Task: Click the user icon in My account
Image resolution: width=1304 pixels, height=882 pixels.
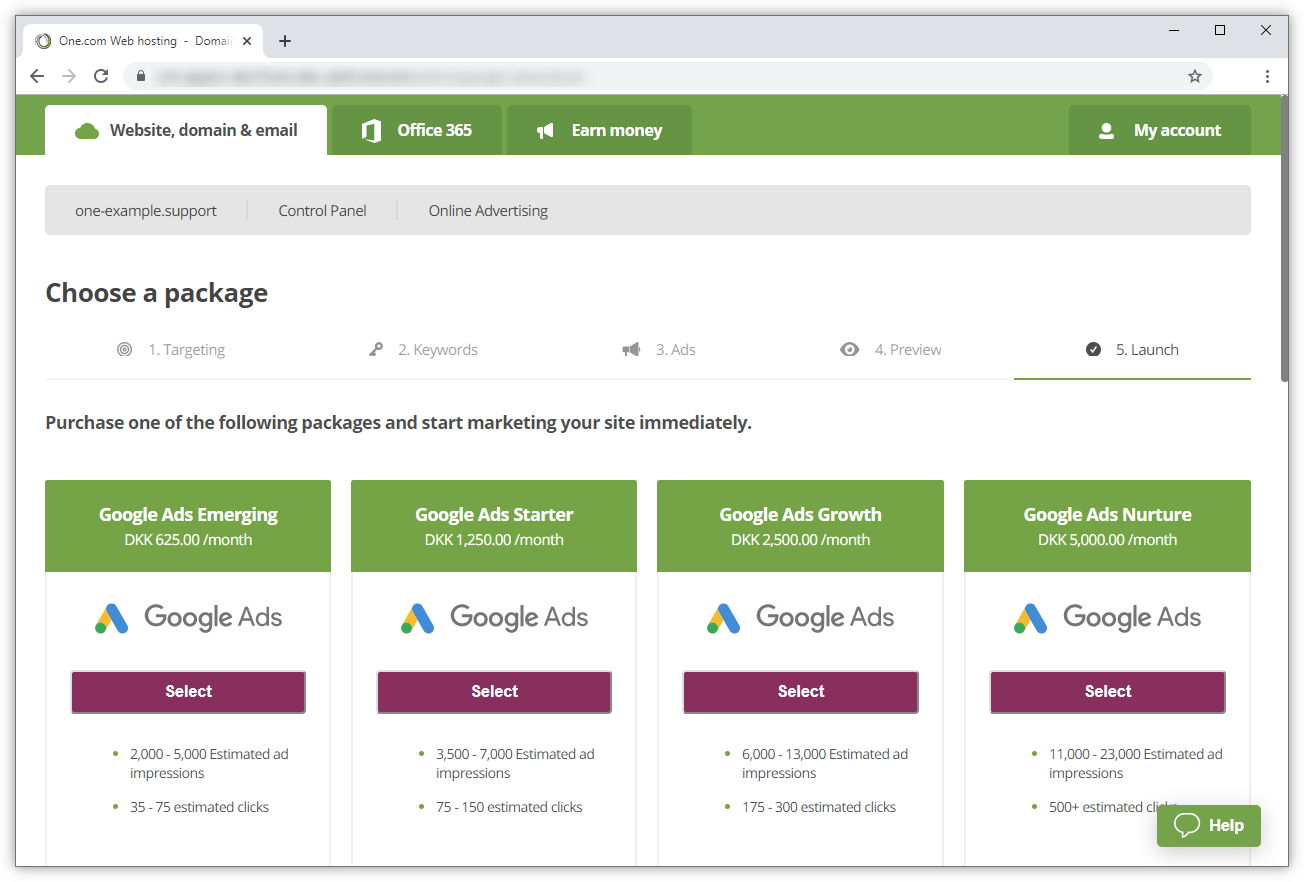Action: click(x=1106, y=131)
